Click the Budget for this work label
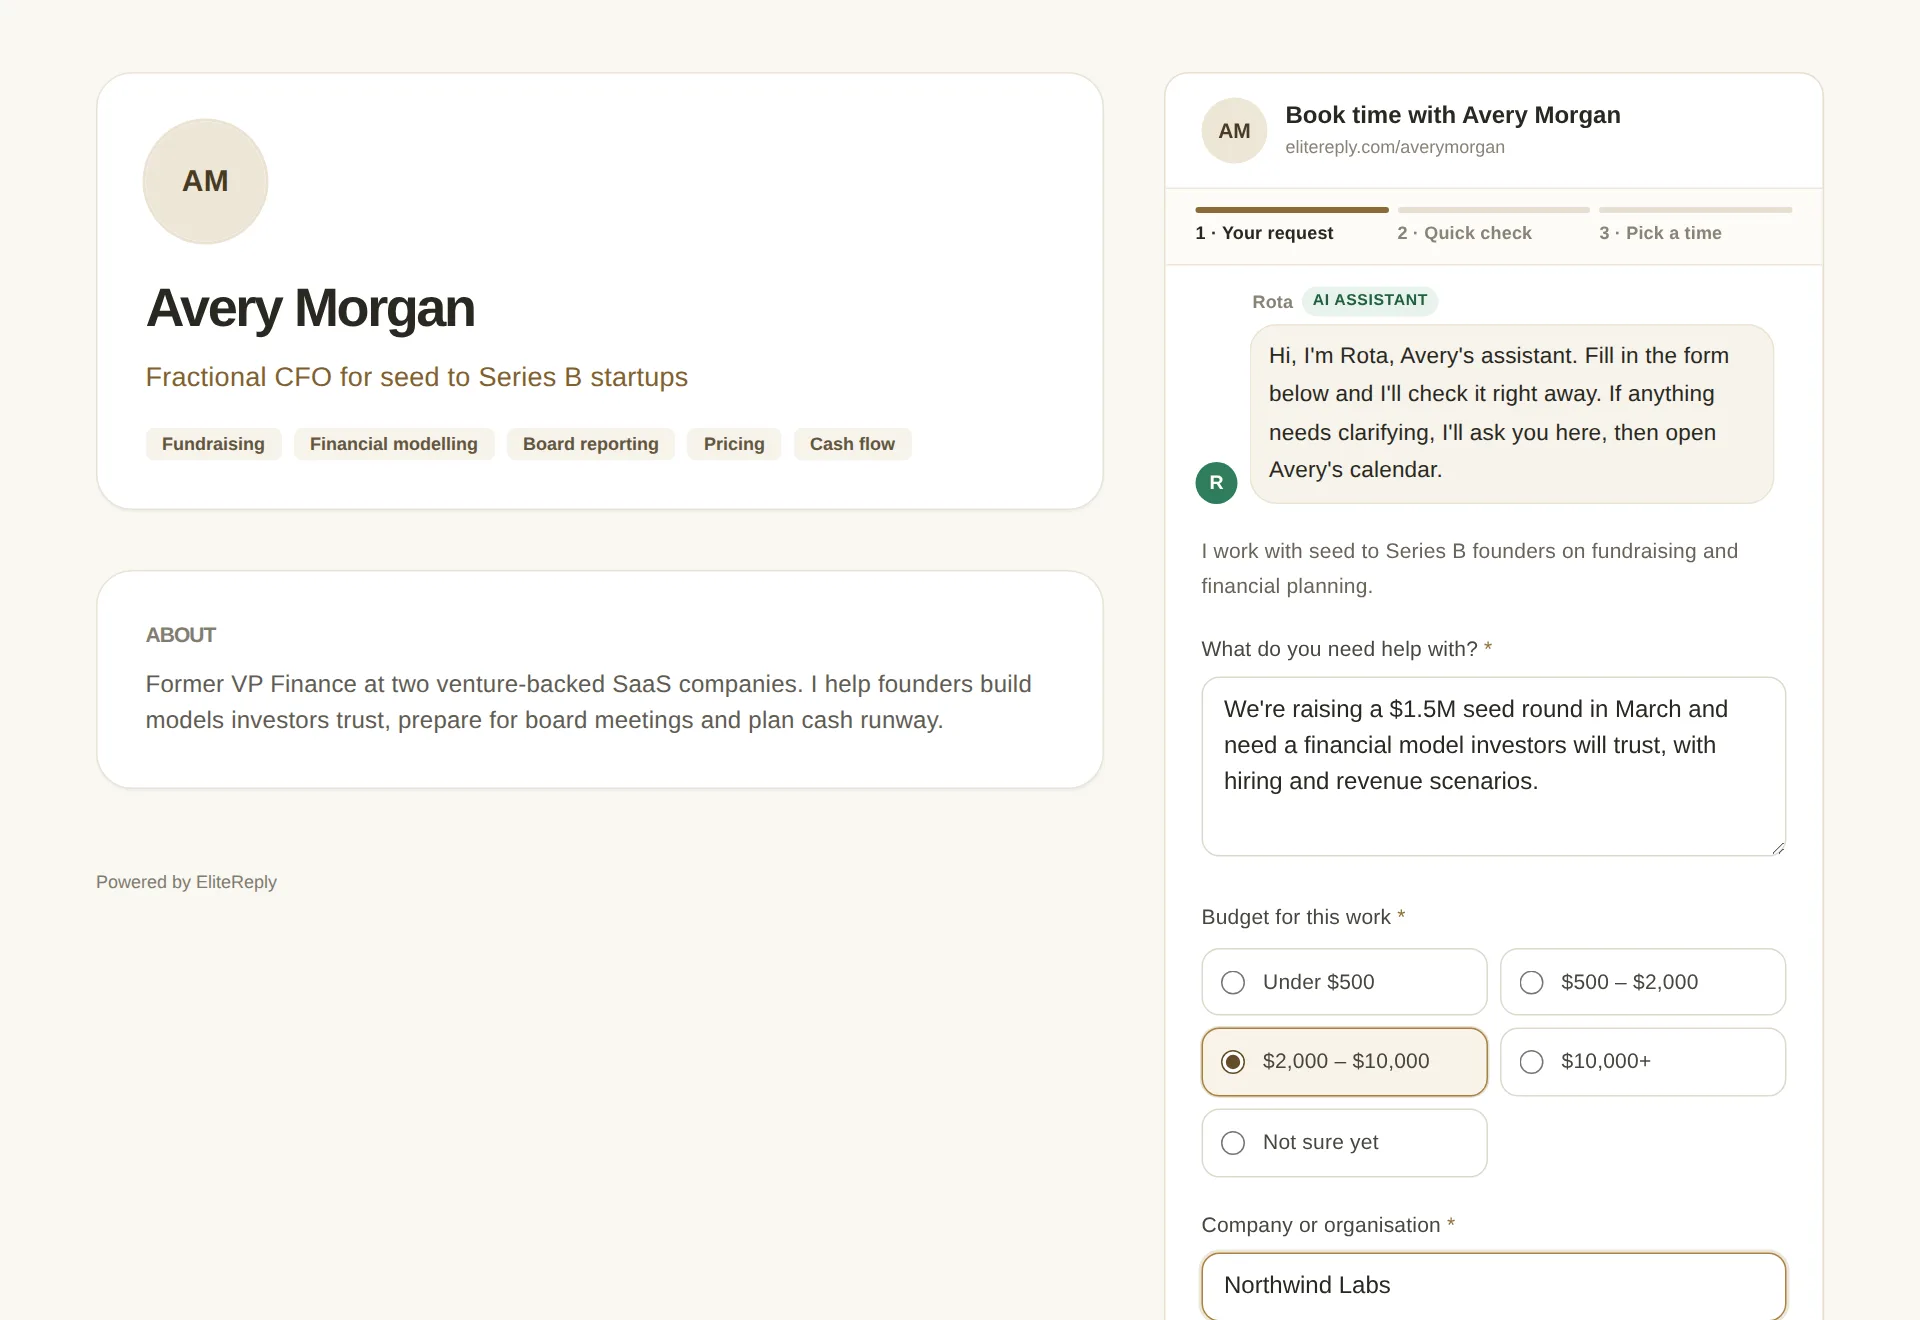 [x=1303, y=917]
